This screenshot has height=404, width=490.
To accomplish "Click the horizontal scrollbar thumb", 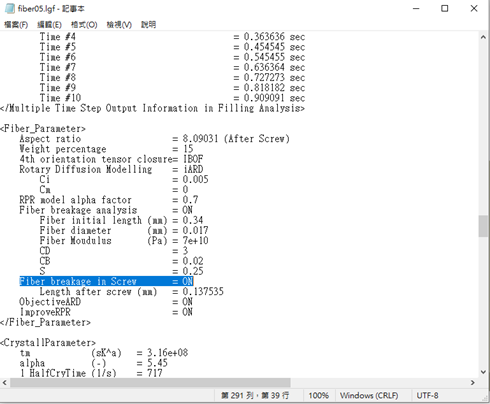I will click(150, 383).
